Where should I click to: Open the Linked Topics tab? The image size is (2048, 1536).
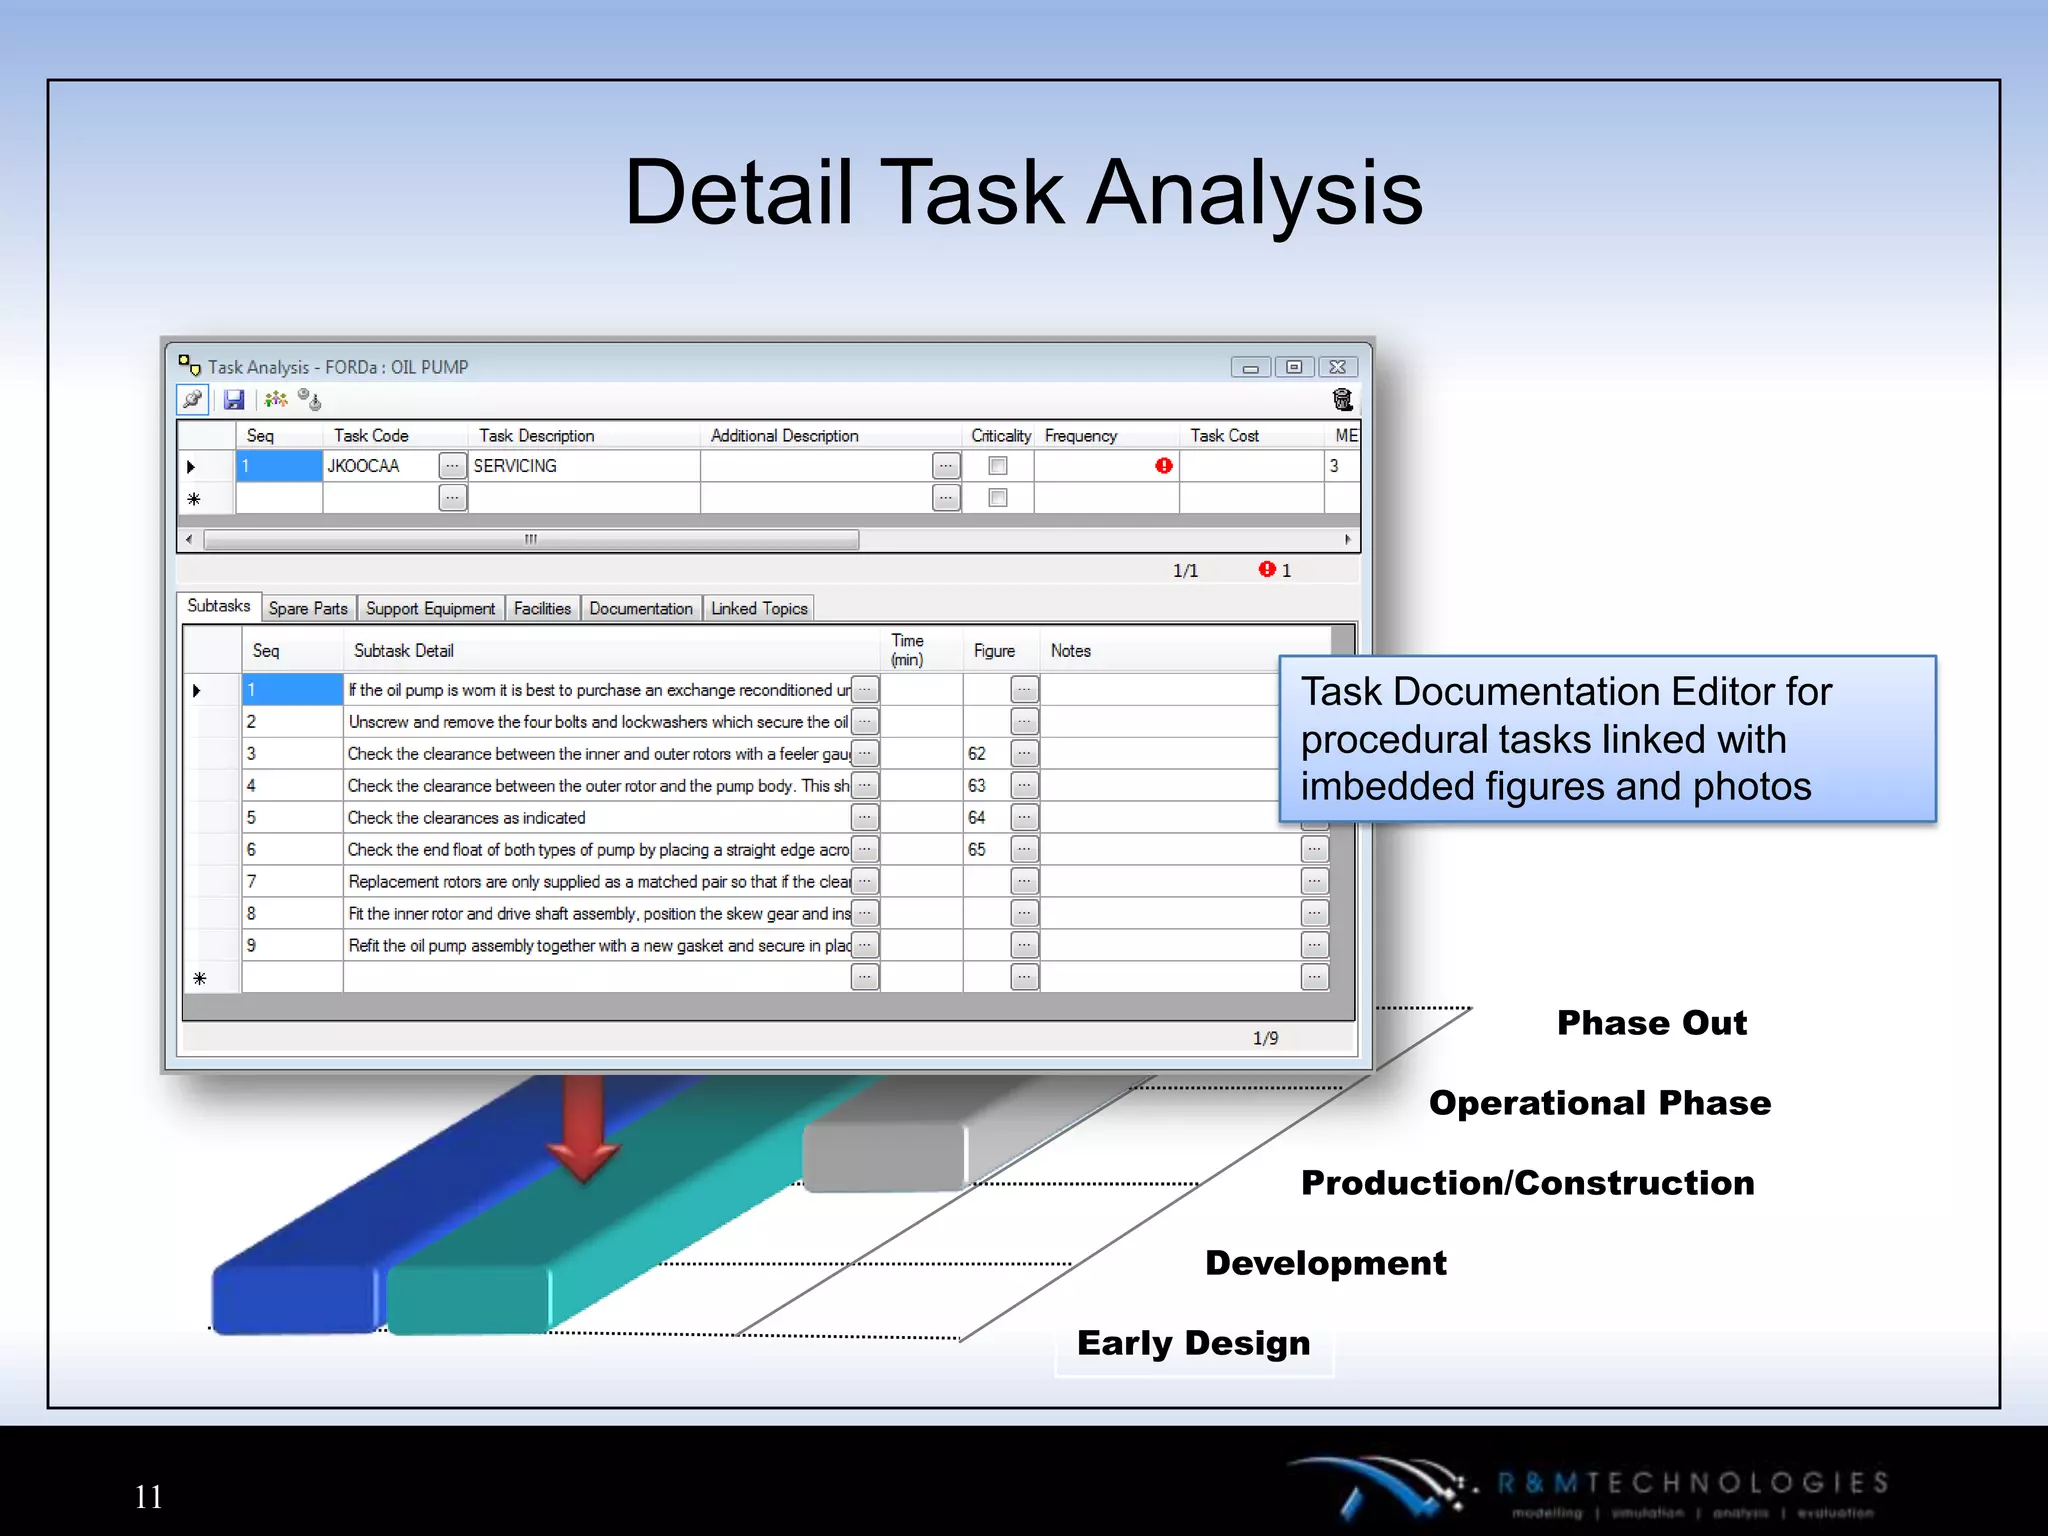click(x=759, y=608)
